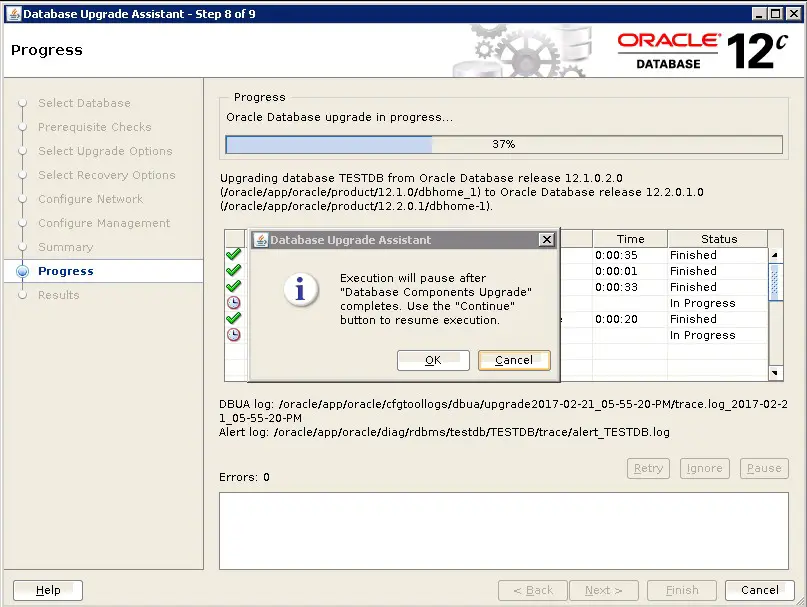Click the Errors: 0 label

(x=244, y=477)
